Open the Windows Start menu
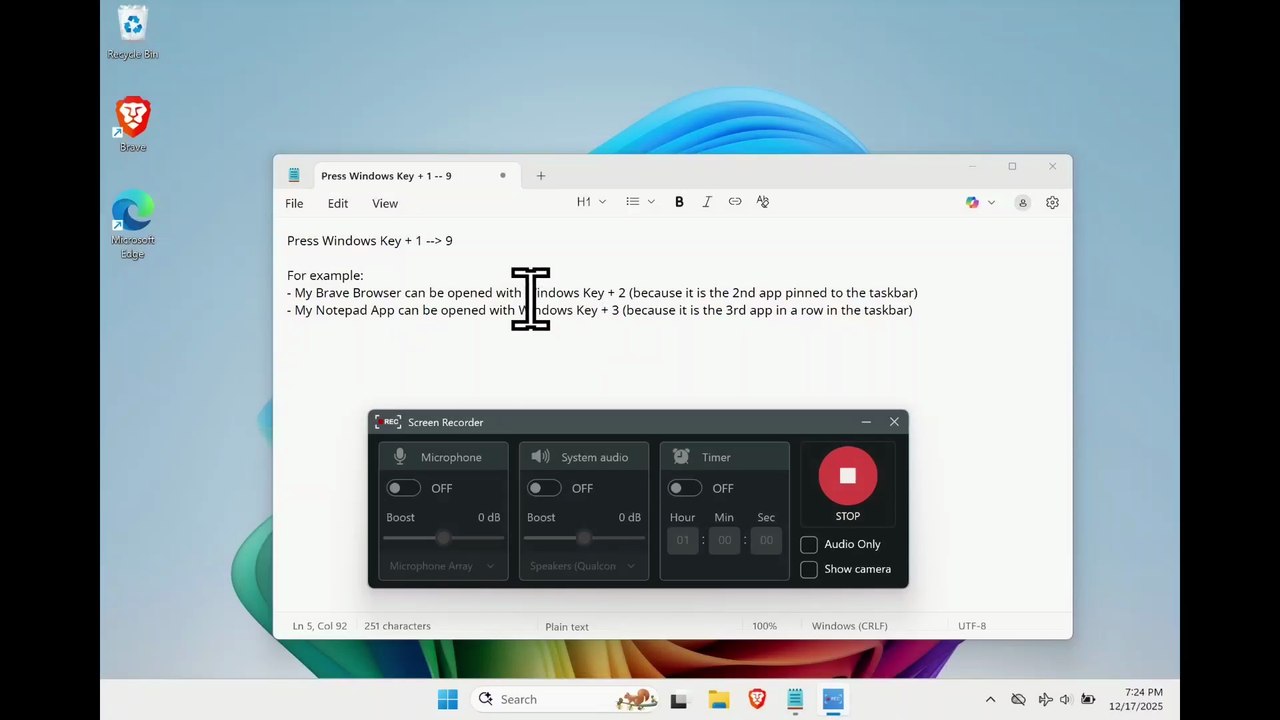 pyautogui.click(x=448, y=699)
